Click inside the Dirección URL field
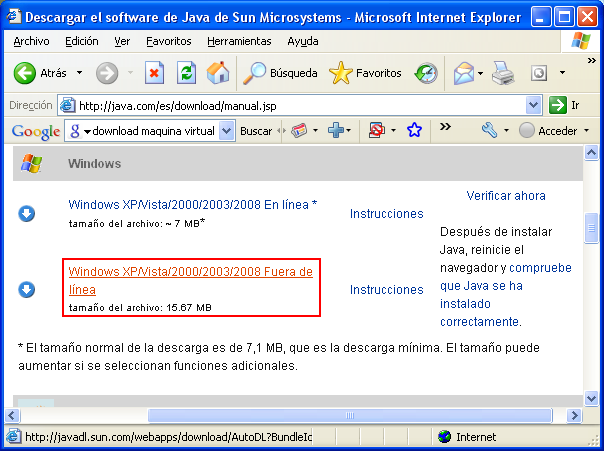 (300, 105)
